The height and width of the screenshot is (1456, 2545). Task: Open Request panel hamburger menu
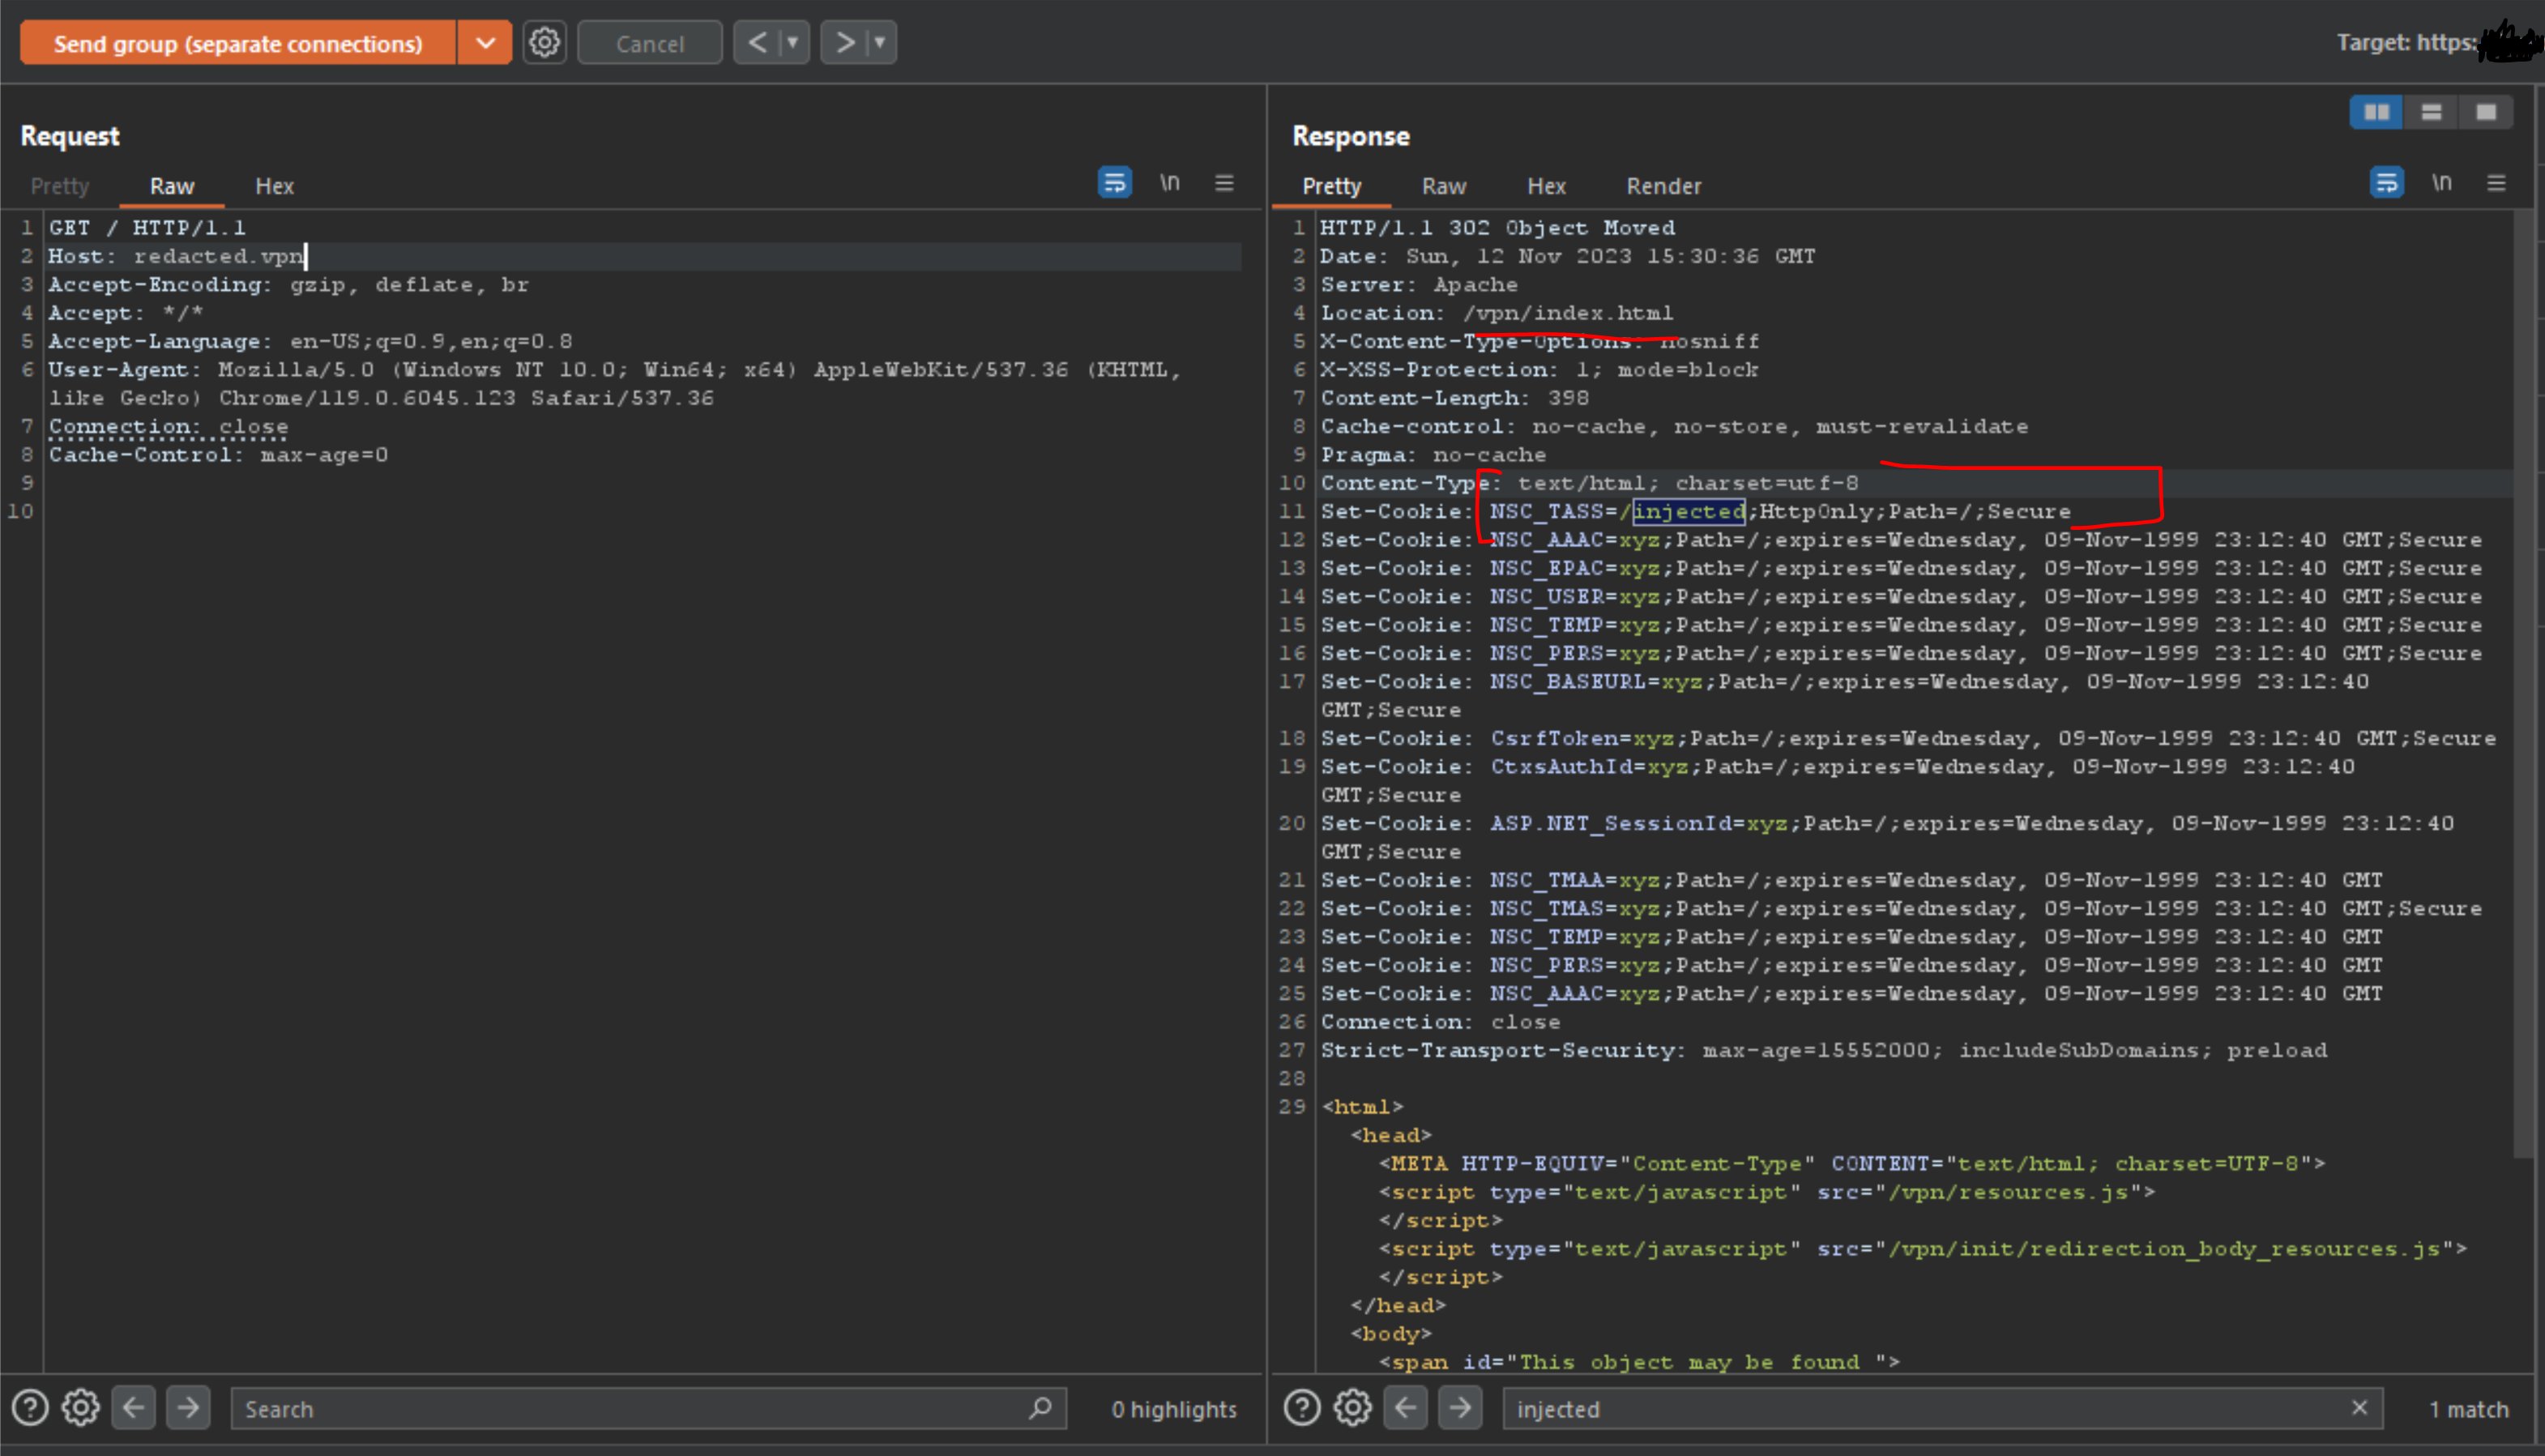click(1224, 183)
